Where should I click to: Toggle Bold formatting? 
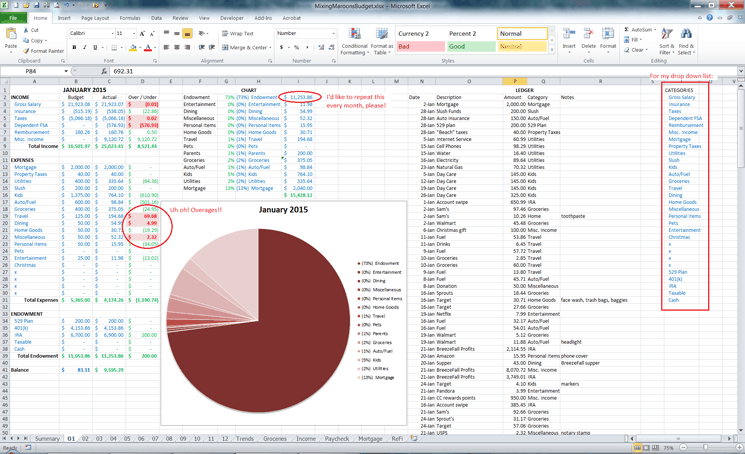click(x=74, y=47)
